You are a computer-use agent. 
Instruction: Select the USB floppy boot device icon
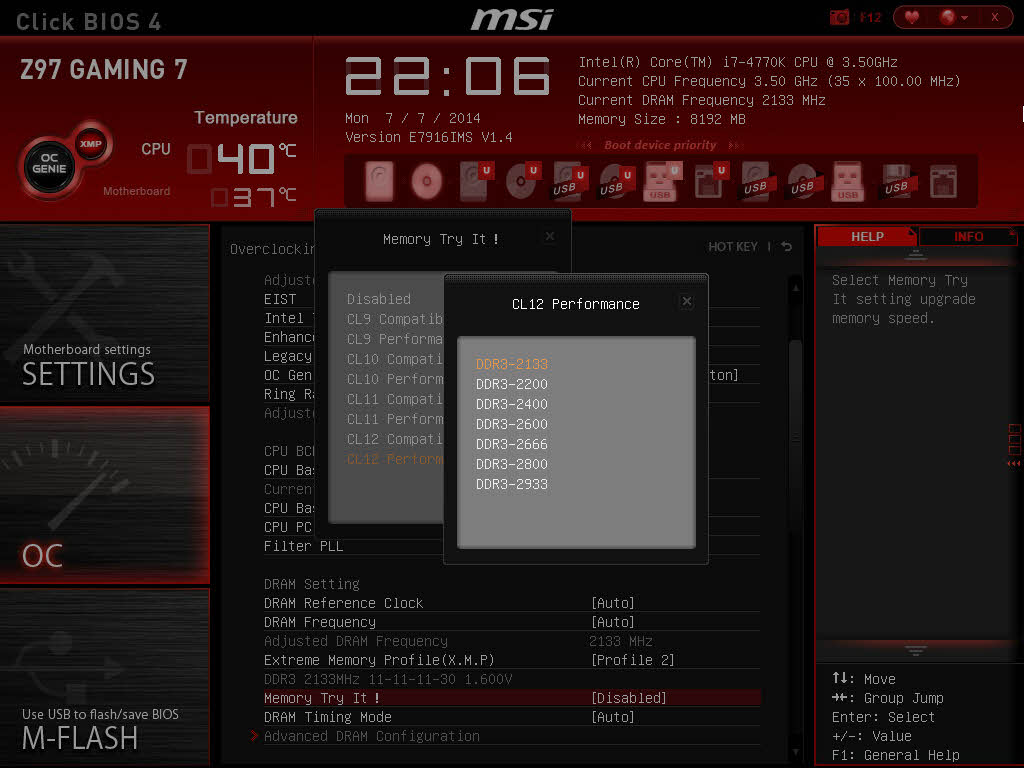[897, 181]
